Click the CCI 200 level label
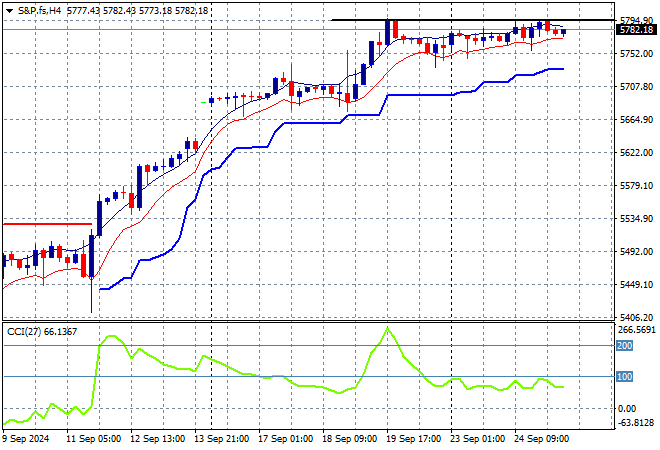 click(x=628, y=345)
